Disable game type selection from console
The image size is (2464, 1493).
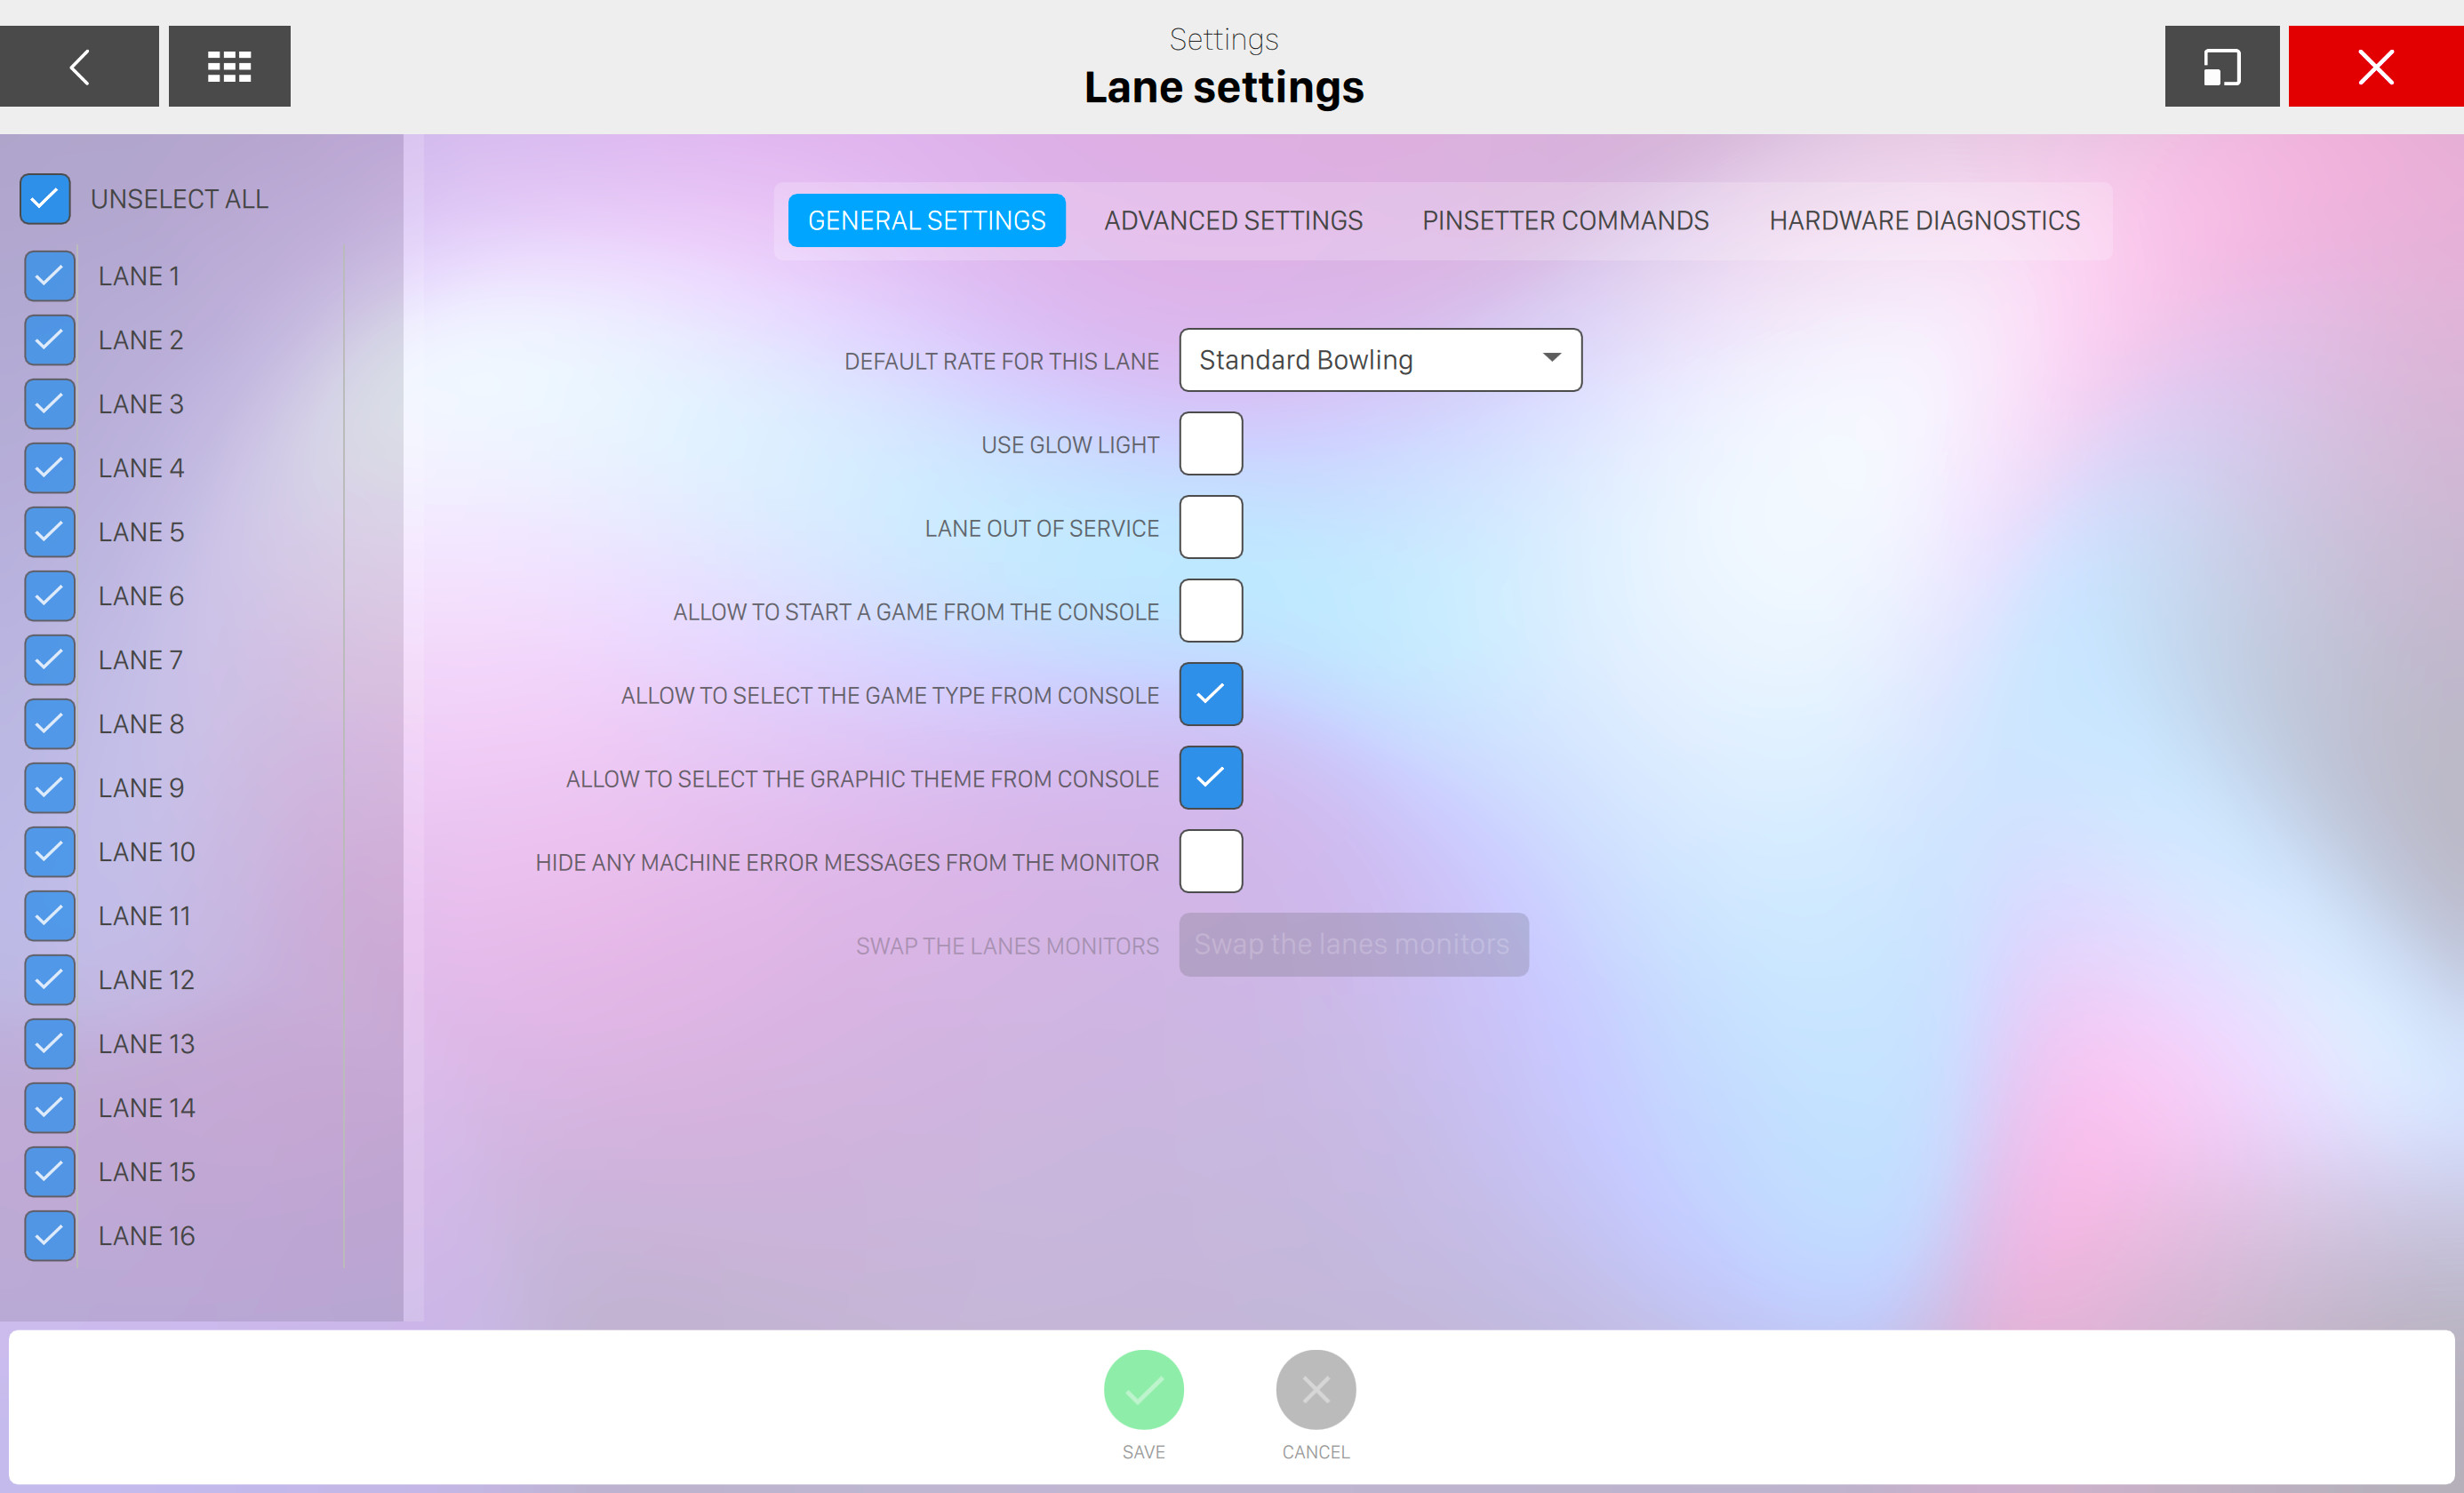point(1210,694)
